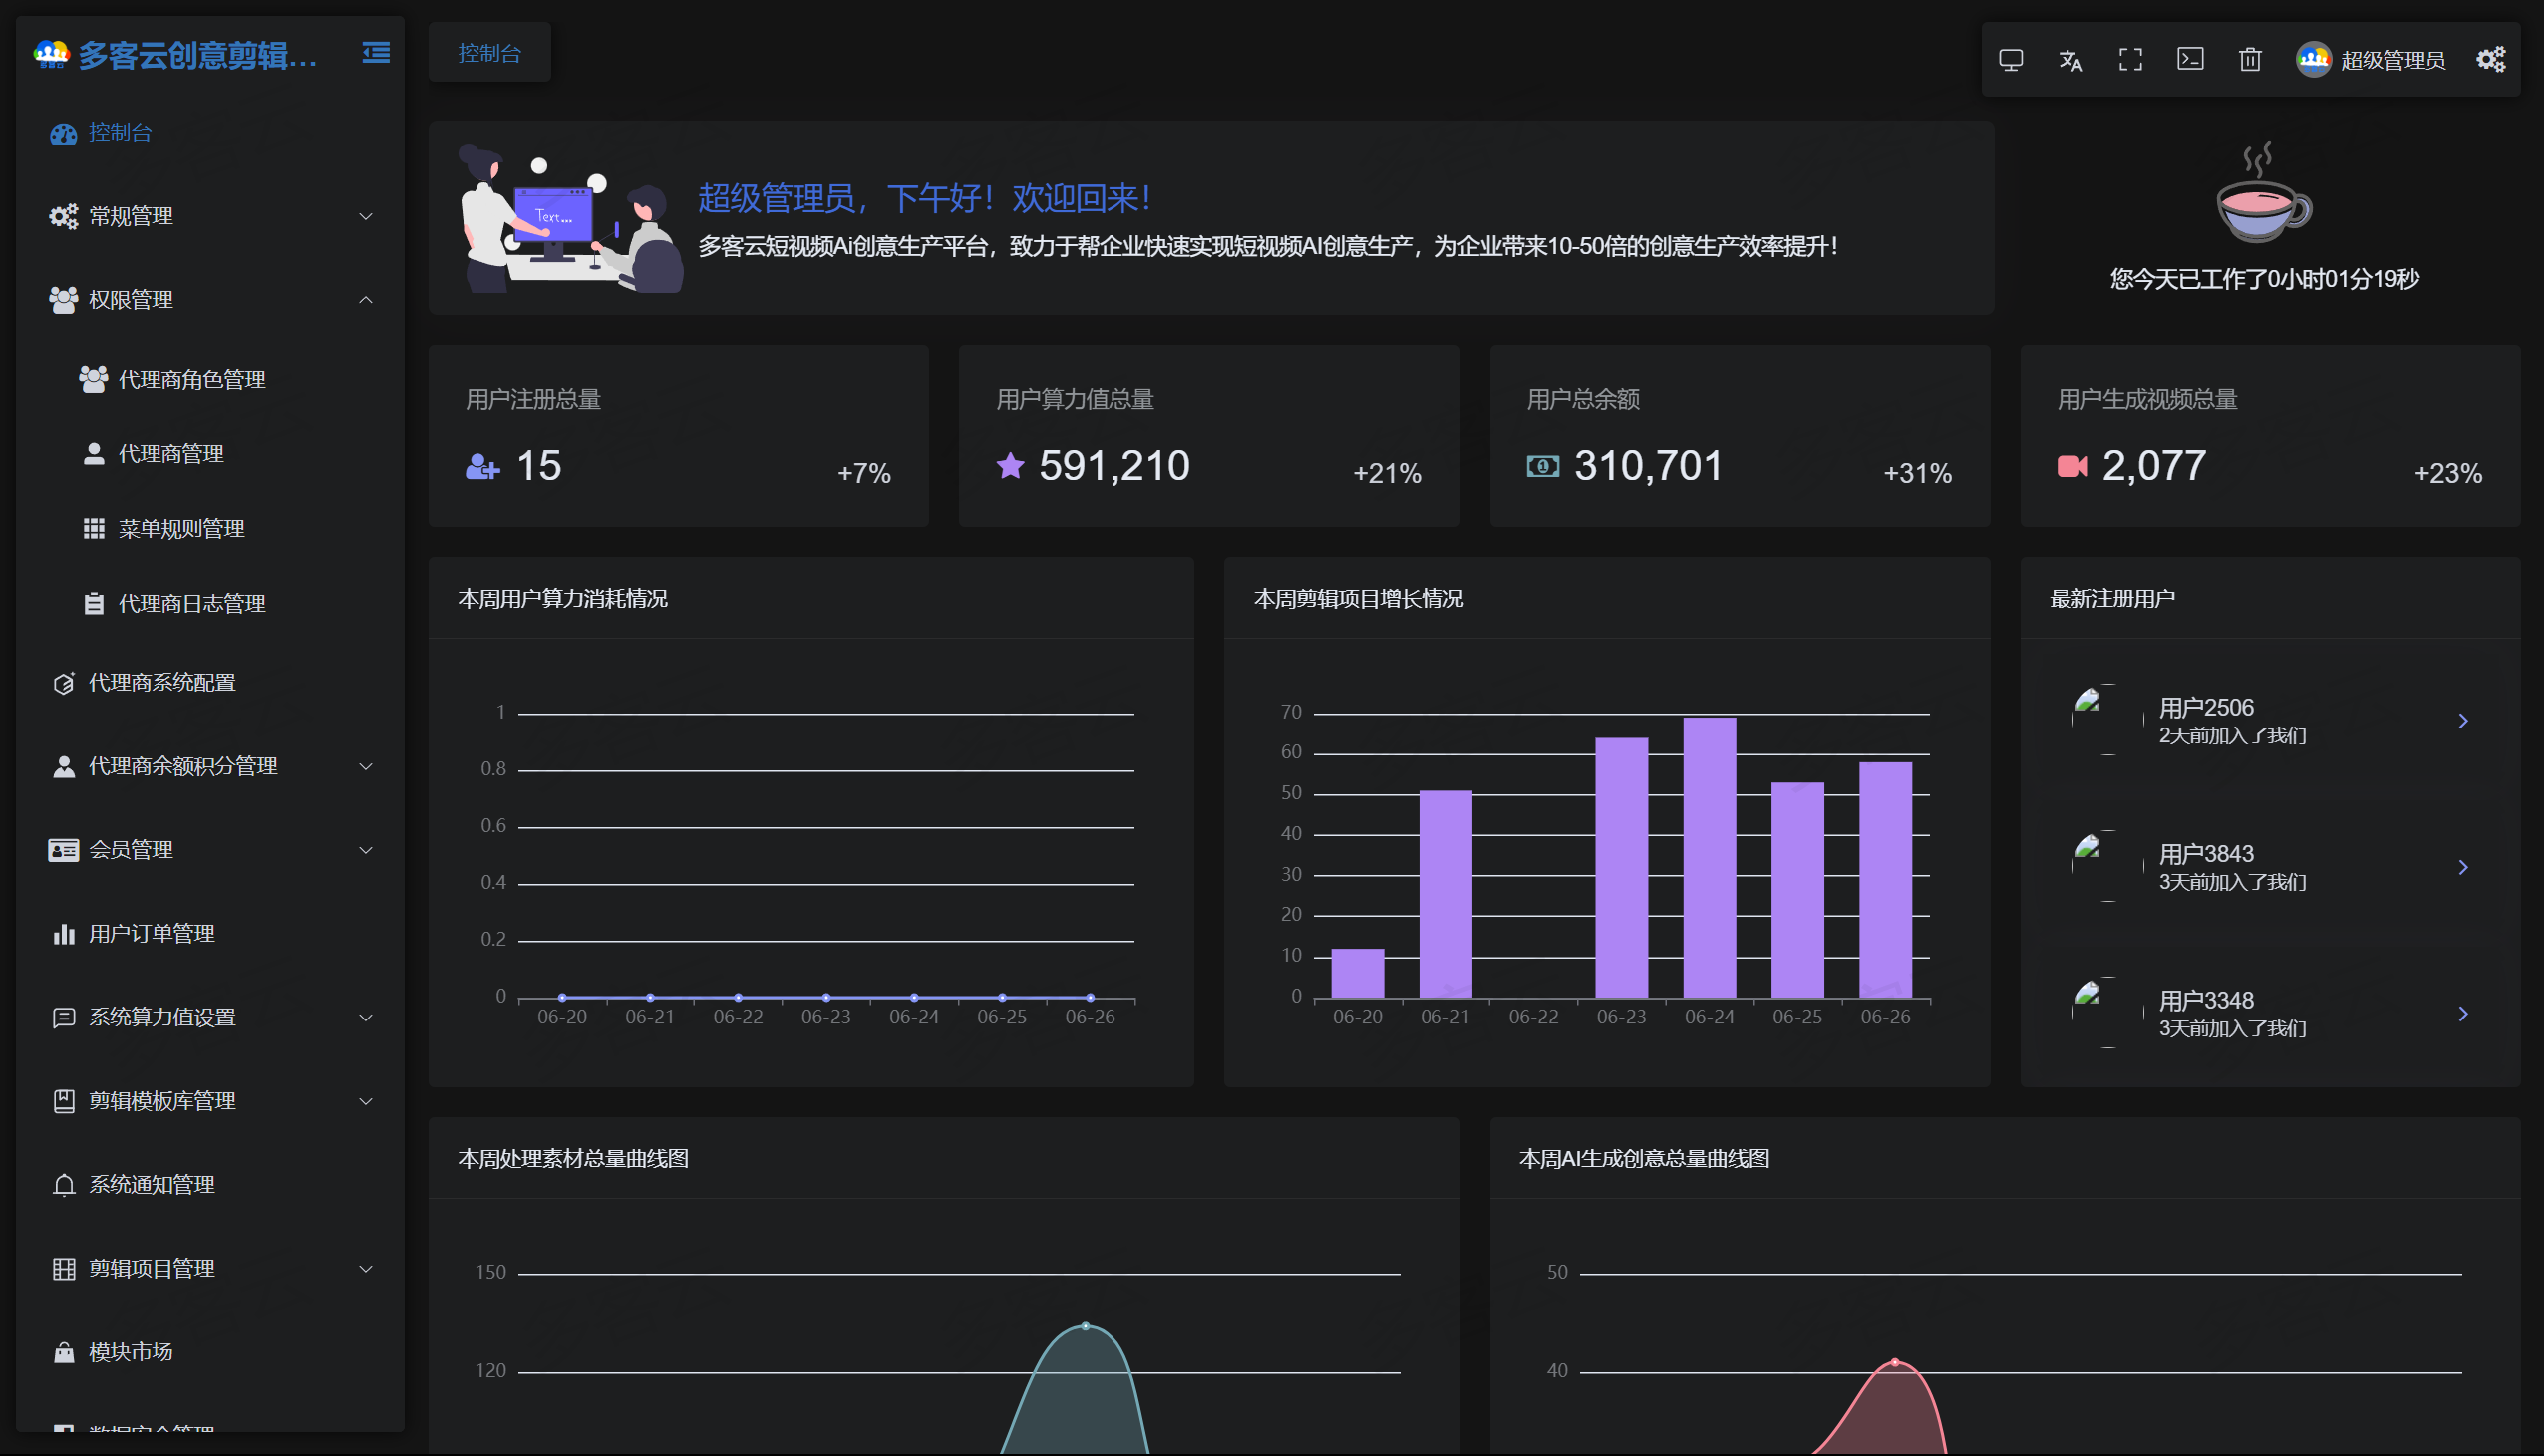Toggle fullscreen mode icon
Viewport: 2544px width, 1456px height.
tap(2130, 60)
